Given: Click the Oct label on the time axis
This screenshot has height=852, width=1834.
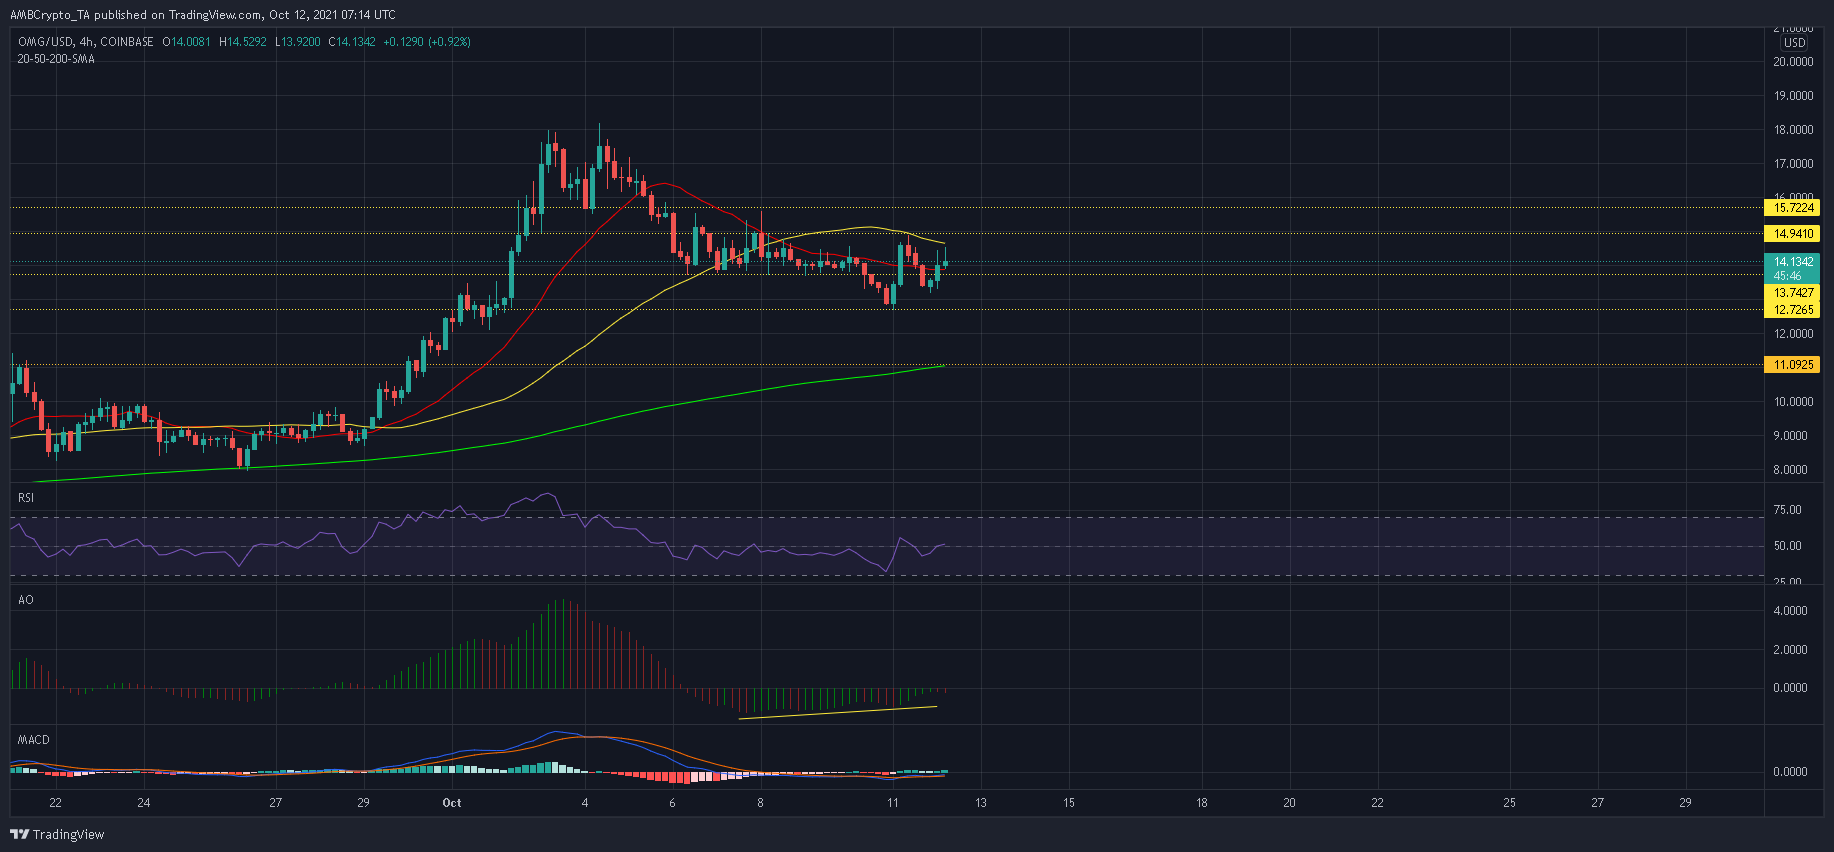Looking at the screenshot, I should (452, 803).
